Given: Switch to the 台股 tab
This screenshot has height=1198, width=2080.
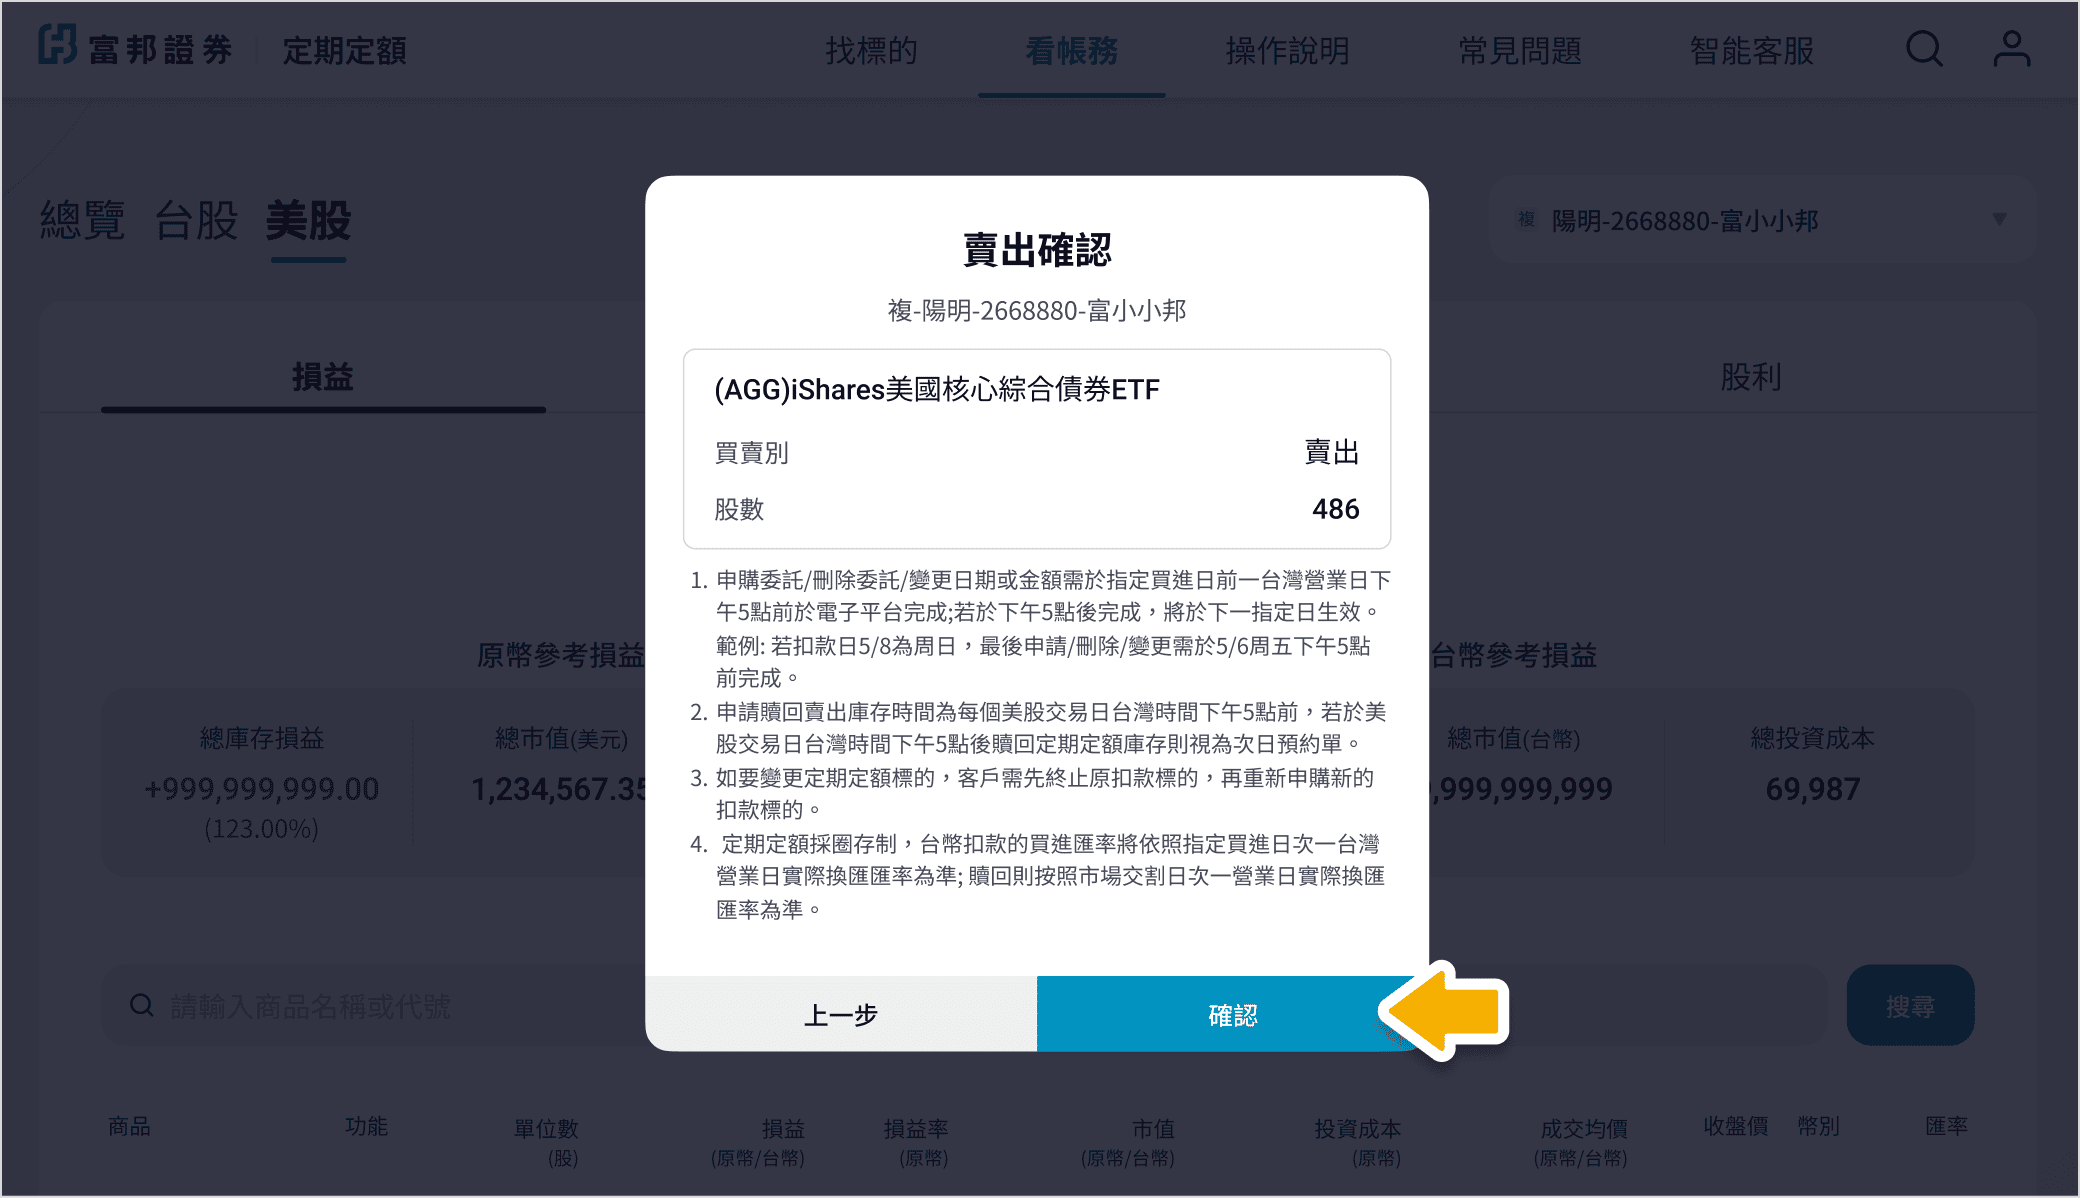Looking at the screenshot, I should [x=196, y=220].
